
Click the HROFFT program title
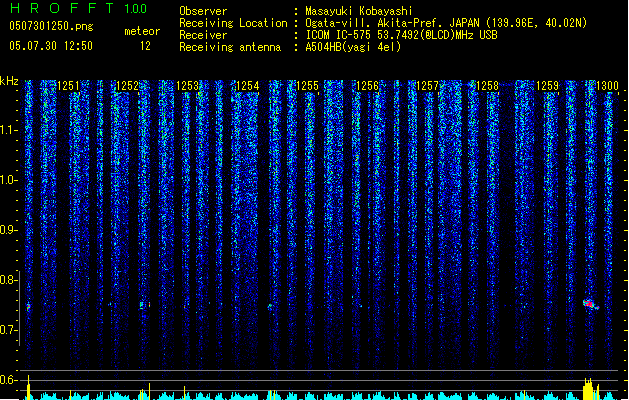tap(62, 8)
